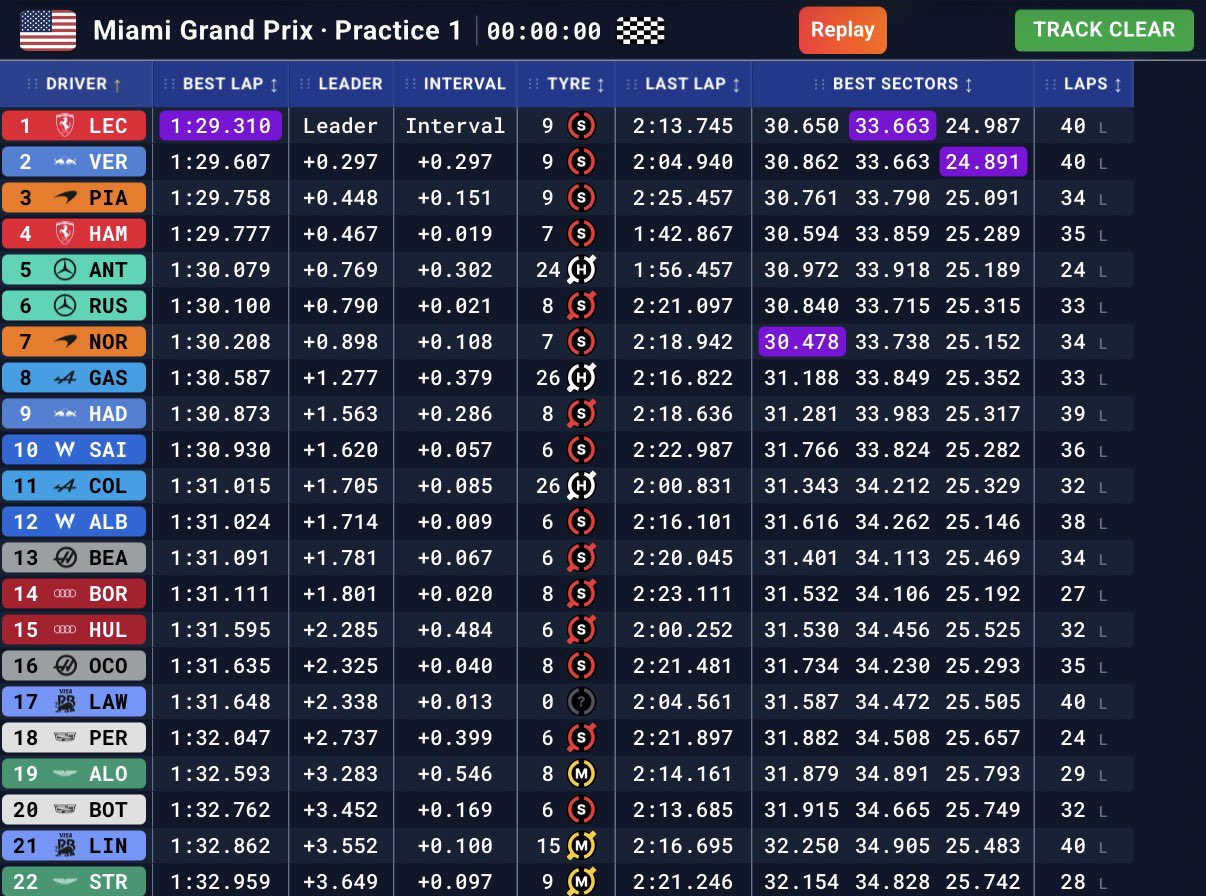Select the GAS driver badge
This screenshot has height=896, width=1206.
pos(74,378)
